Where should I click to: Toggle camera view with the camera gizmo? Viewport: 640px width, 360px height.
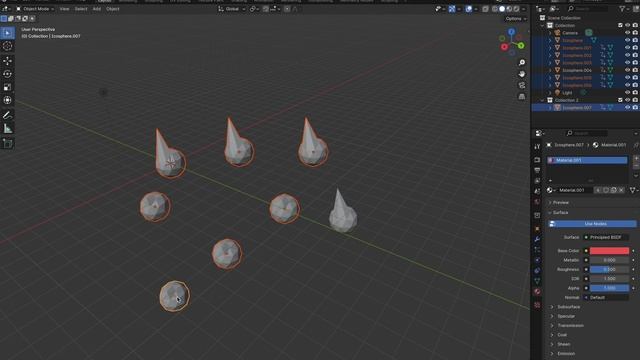[x=522, y=85]
